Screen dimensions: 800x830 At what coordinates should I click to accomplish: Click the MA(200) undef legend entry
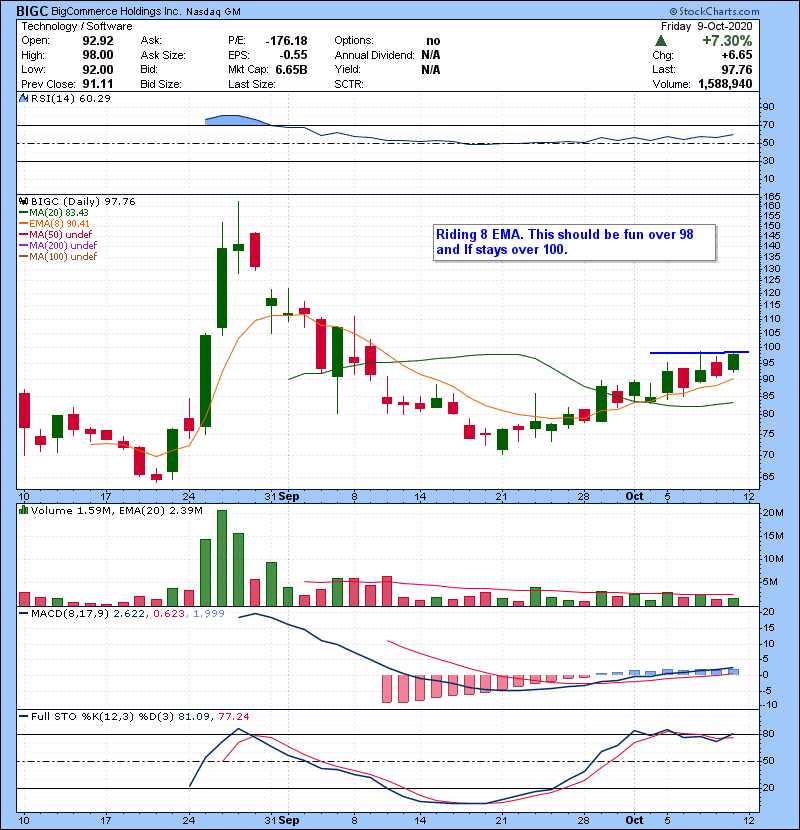click(58, 245)
